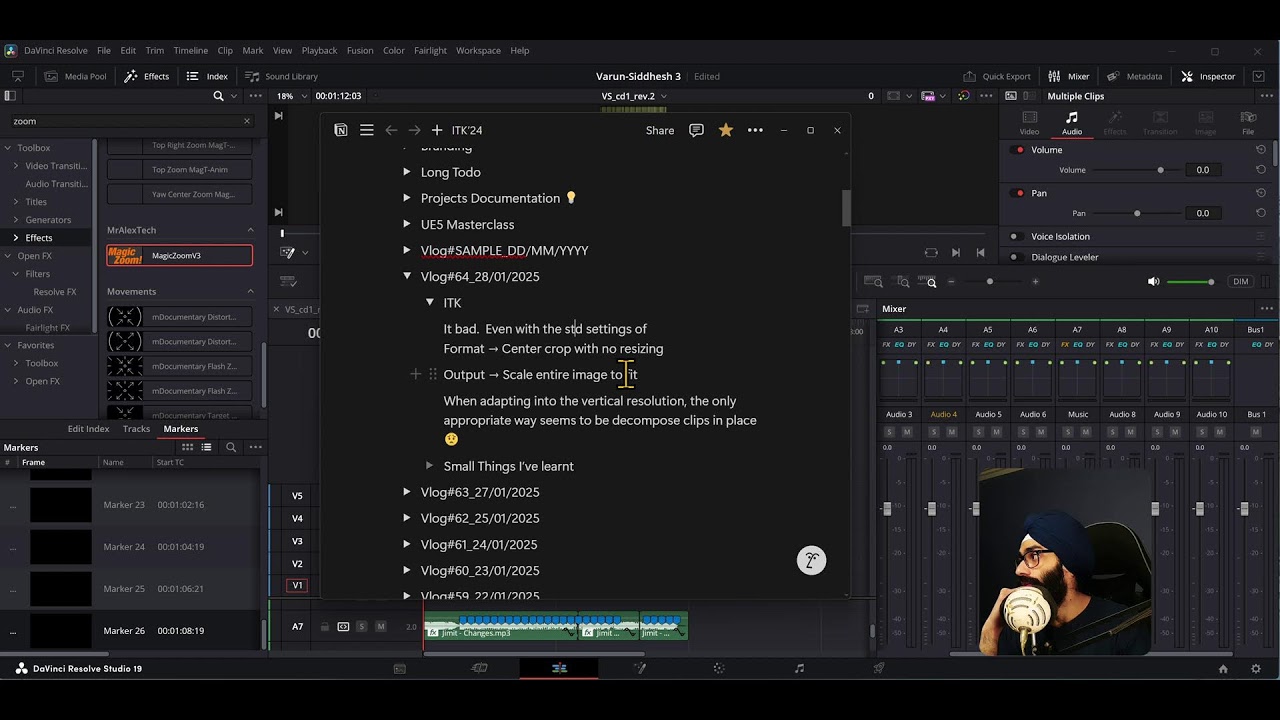Expand the Titles tree item
The height and width of the screenshot is (720, 1280).
[x=16, y=202]
